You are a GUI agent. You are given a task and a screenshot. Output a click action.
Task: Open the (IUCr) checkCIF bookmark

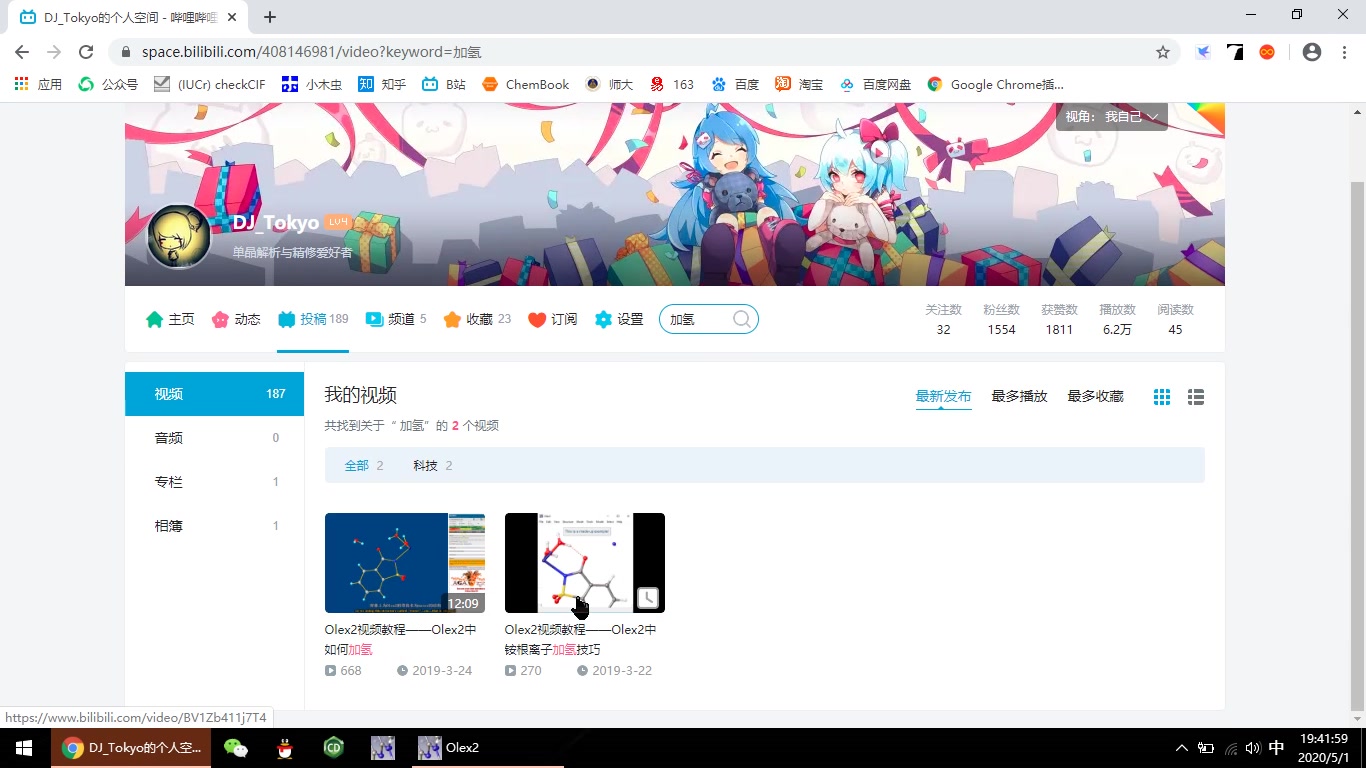coord(210,85)
